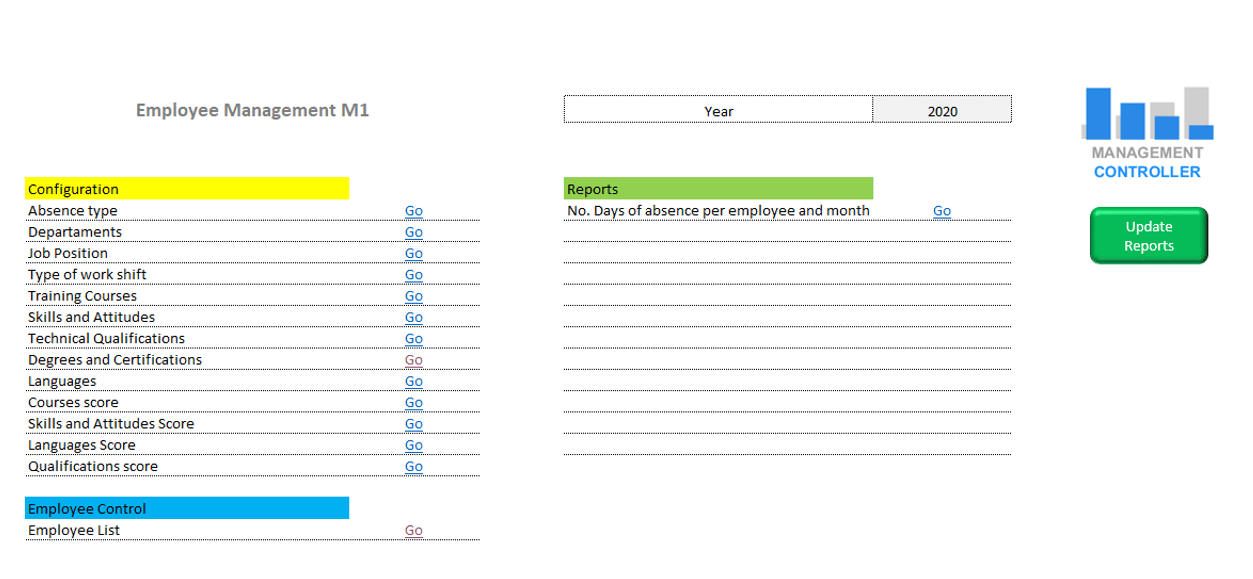Click Go link beside Languages
This screenshot has width=1253, height=579.
coord(413,382)
